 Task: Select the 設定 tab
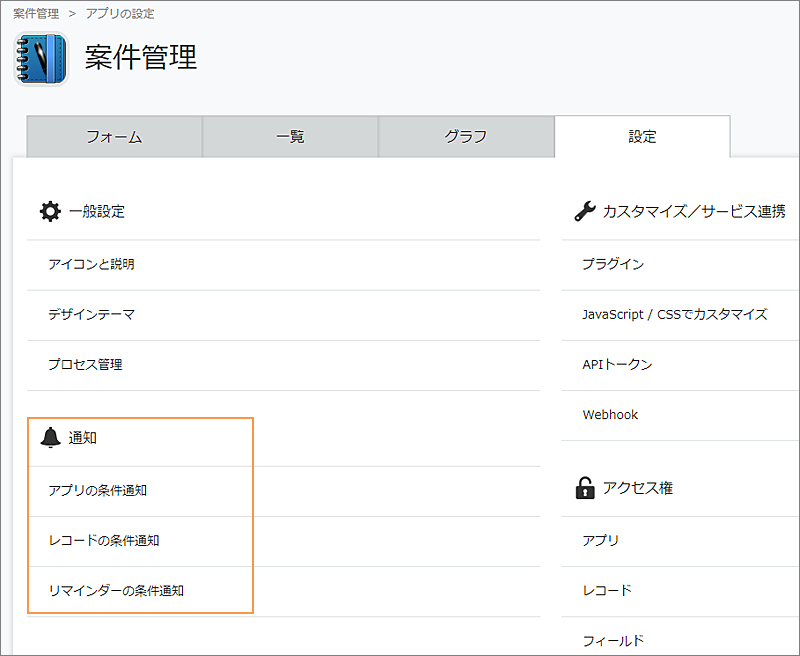(642, 136)
